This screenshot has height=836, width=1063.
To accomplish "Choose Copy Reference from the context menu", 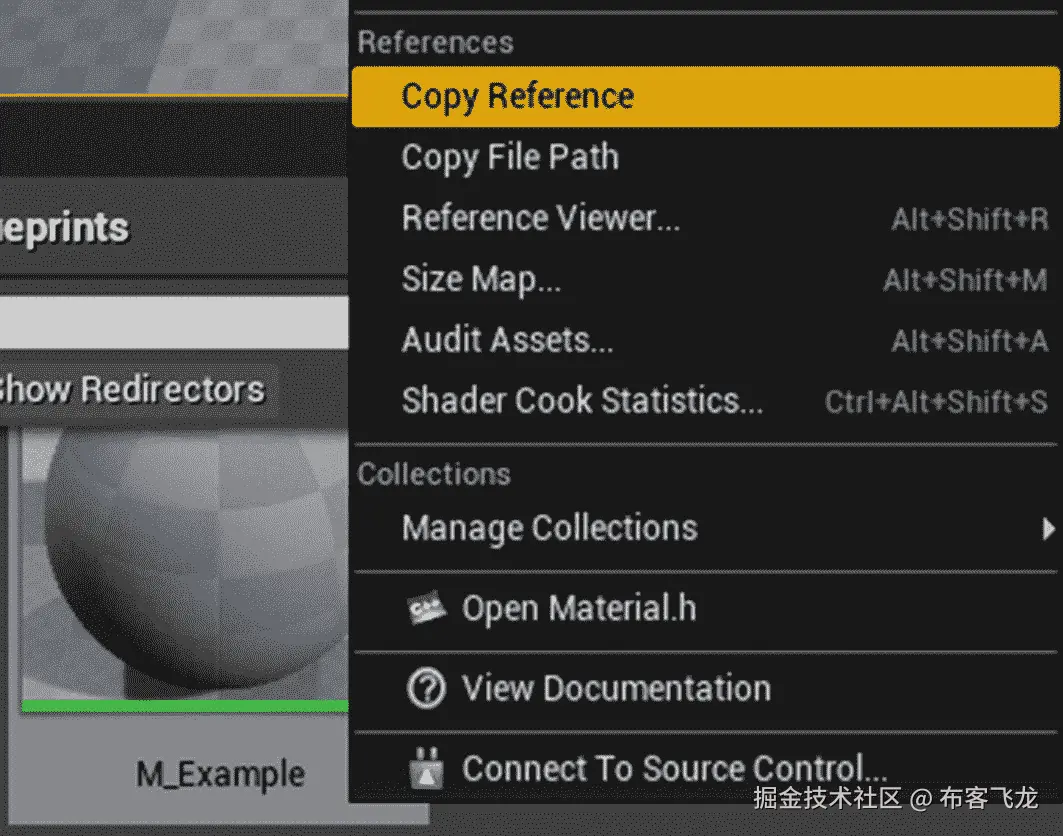I will [x=517, y=96].
